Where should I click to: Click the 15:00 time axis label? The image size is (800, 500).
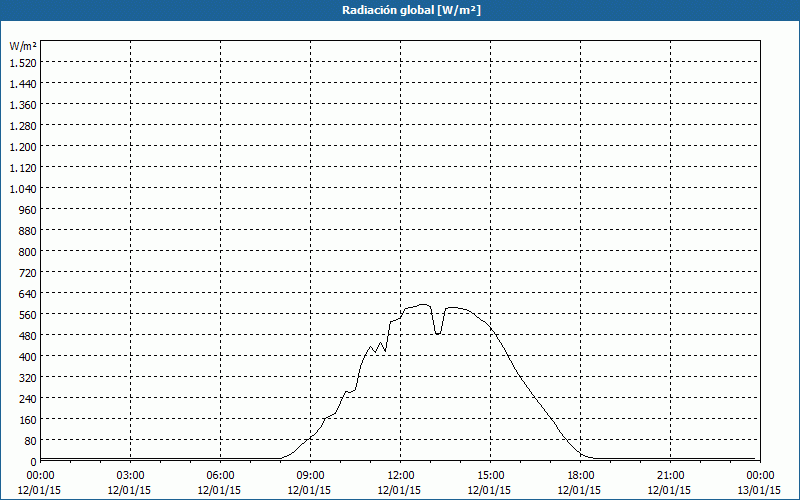click(490, 476)
